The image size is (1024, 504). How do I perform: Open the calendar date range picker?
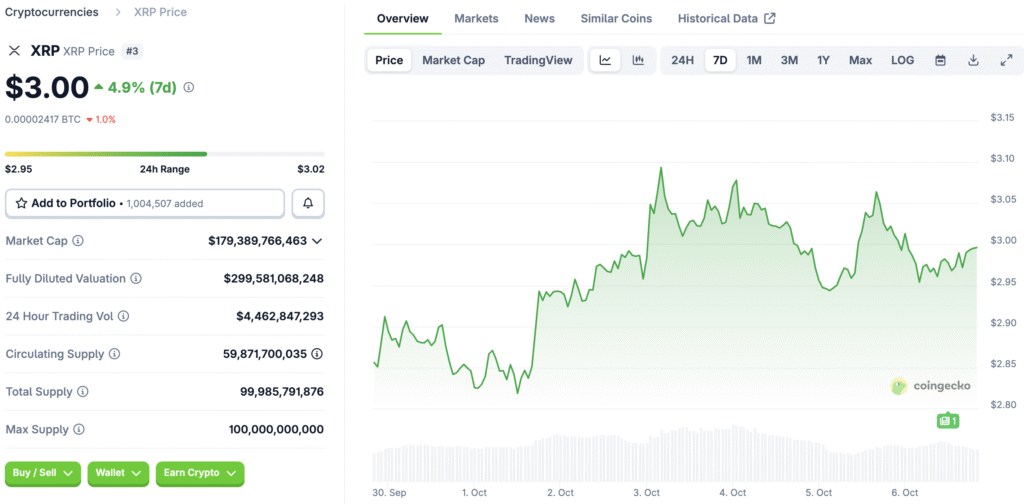point(940,60)
